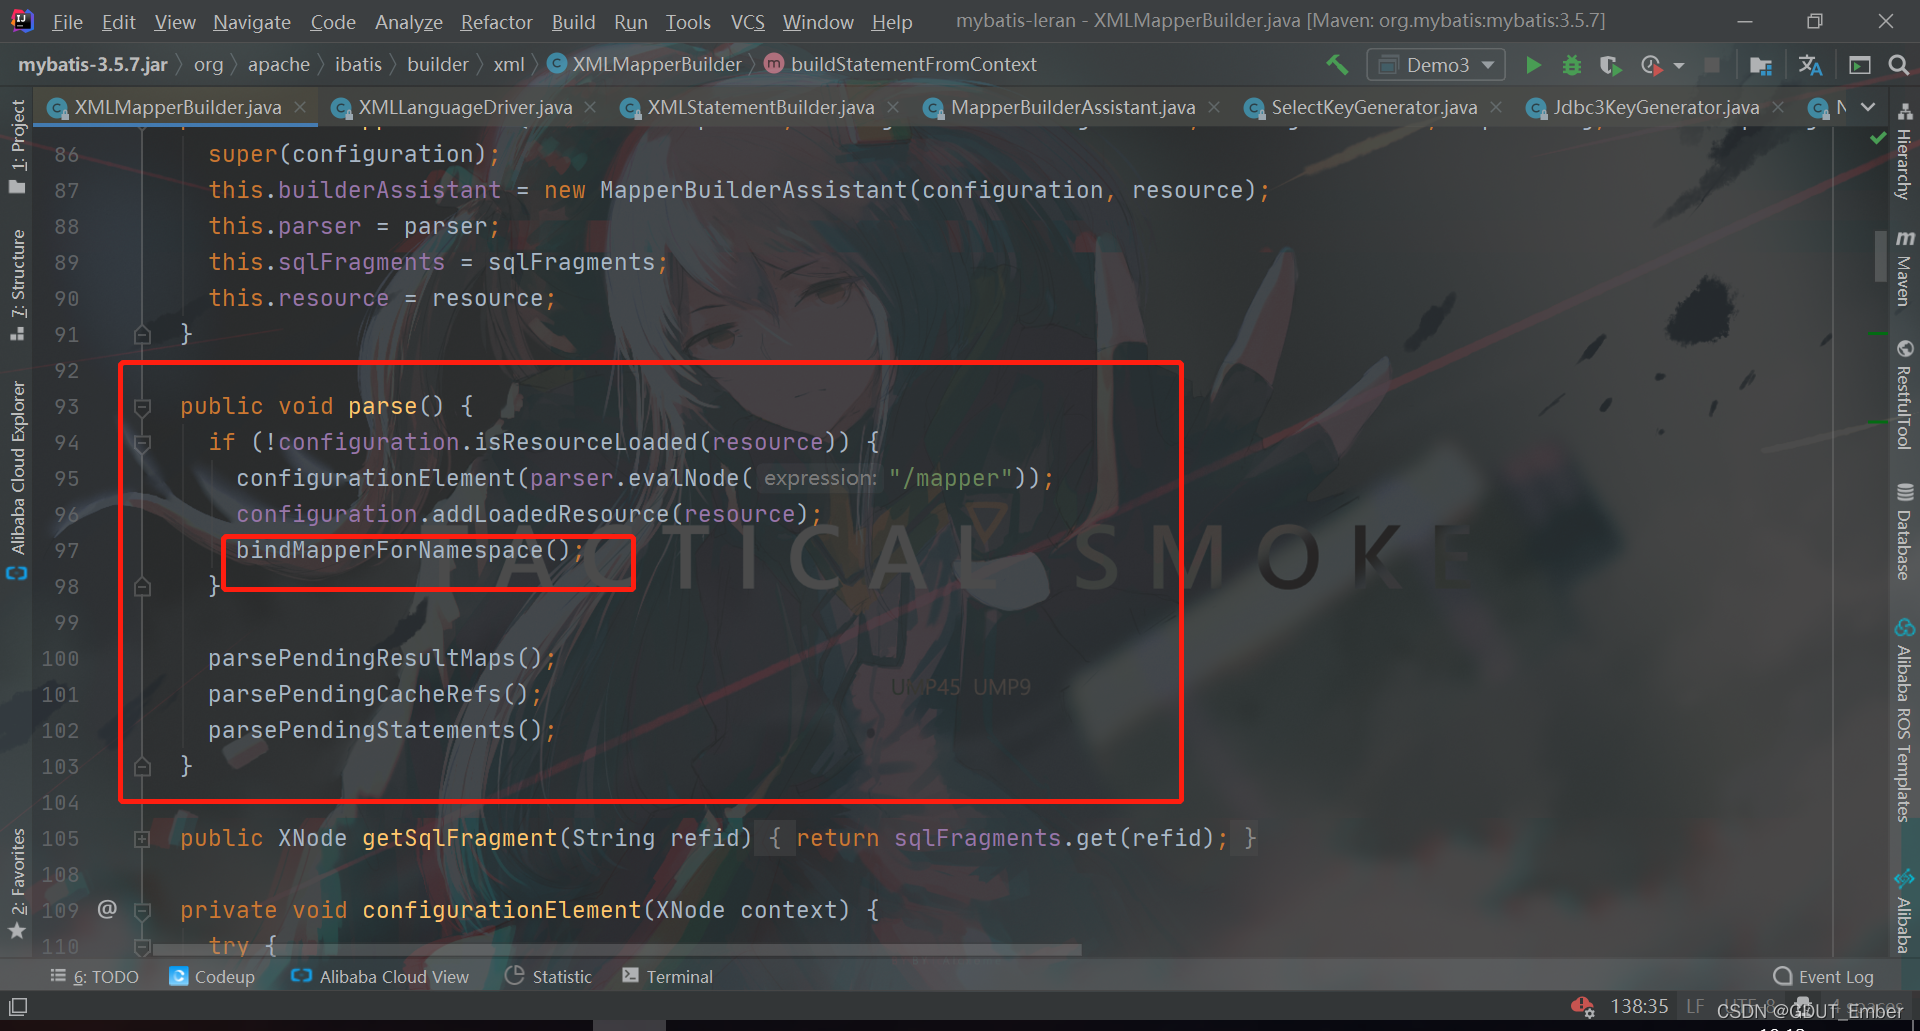Open Alibaba ROS Templates panel

(x=1905, y=721)
